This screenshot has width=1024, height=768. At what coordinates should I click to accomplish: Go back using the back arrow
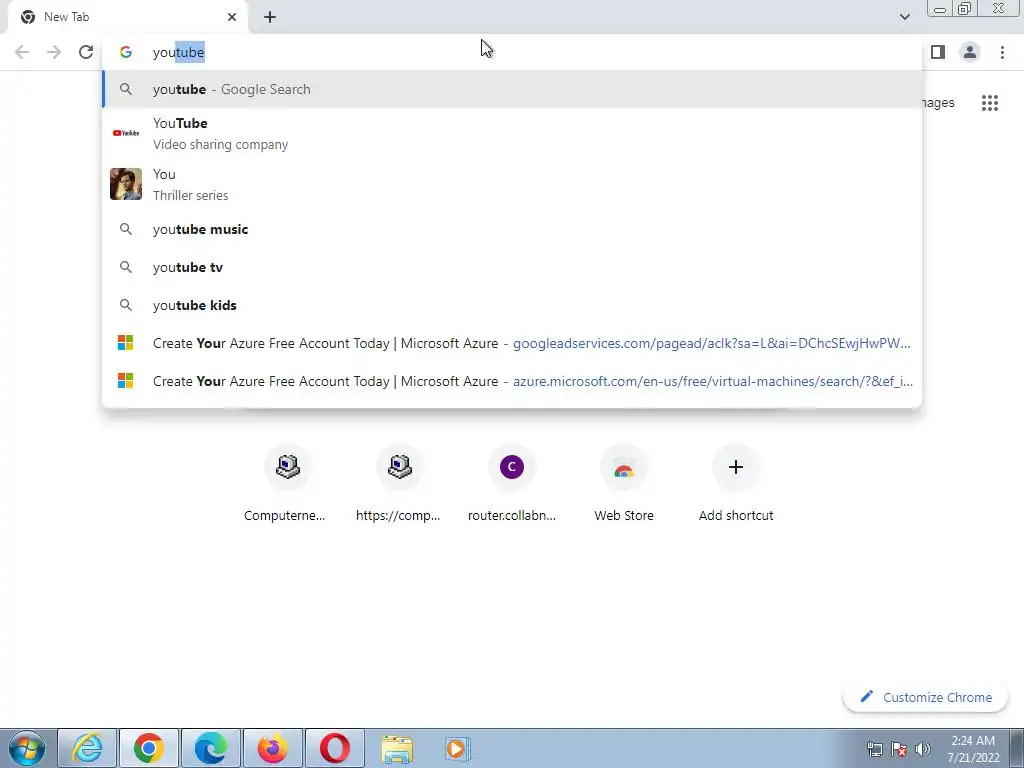pos(22,52)
